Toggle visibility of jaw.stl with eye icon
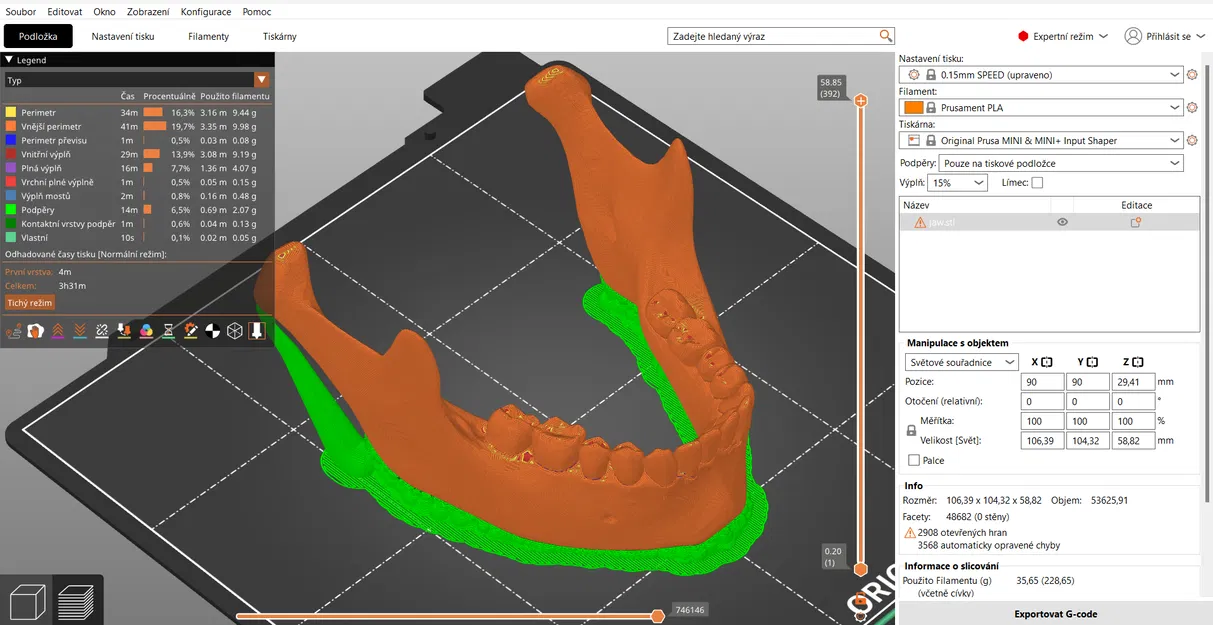Screen dimensions: 1213x625 [x=1062, y=221]
